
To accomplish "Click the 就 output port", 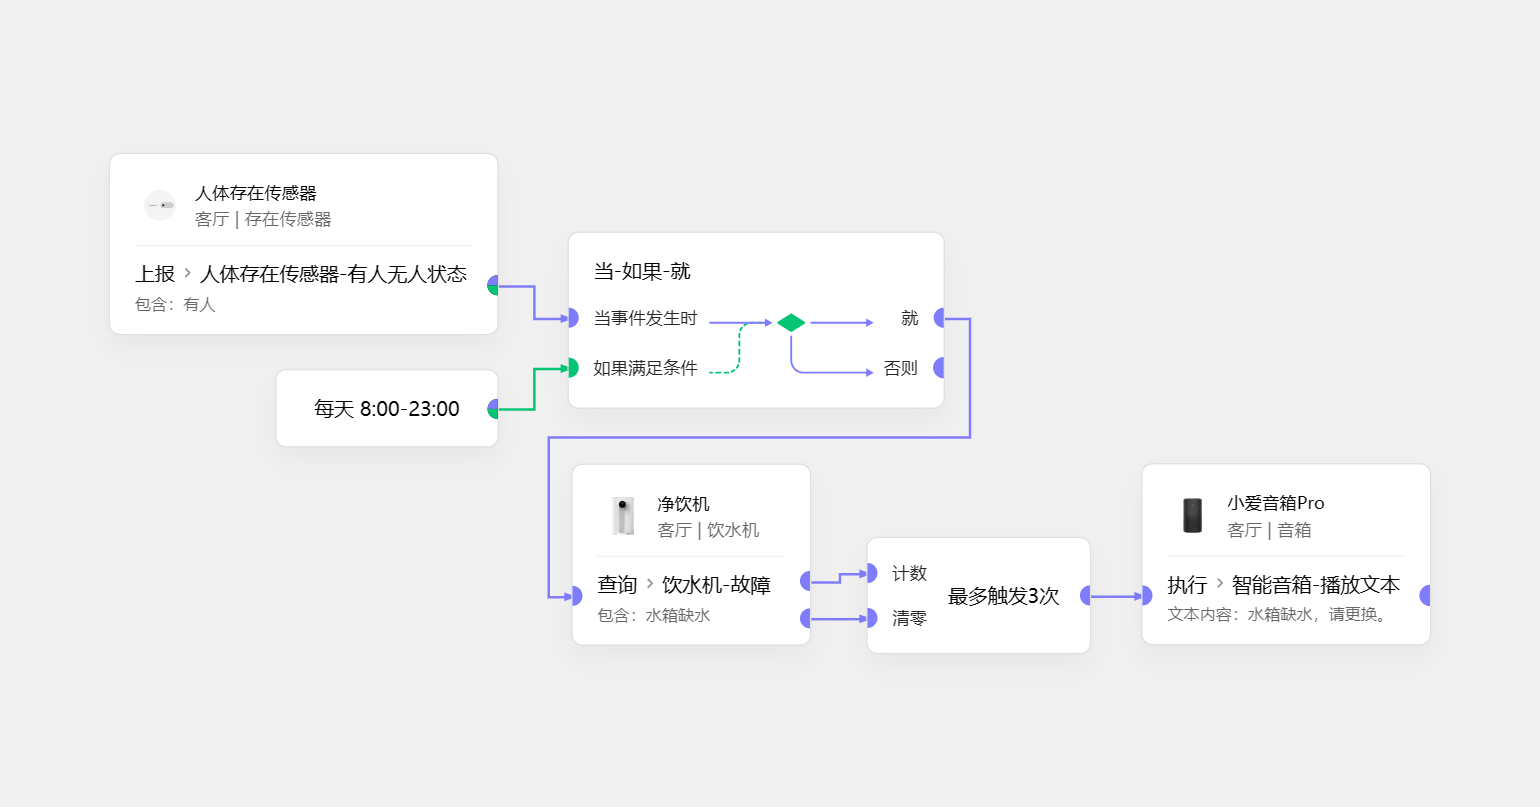I will pos(939,318).
